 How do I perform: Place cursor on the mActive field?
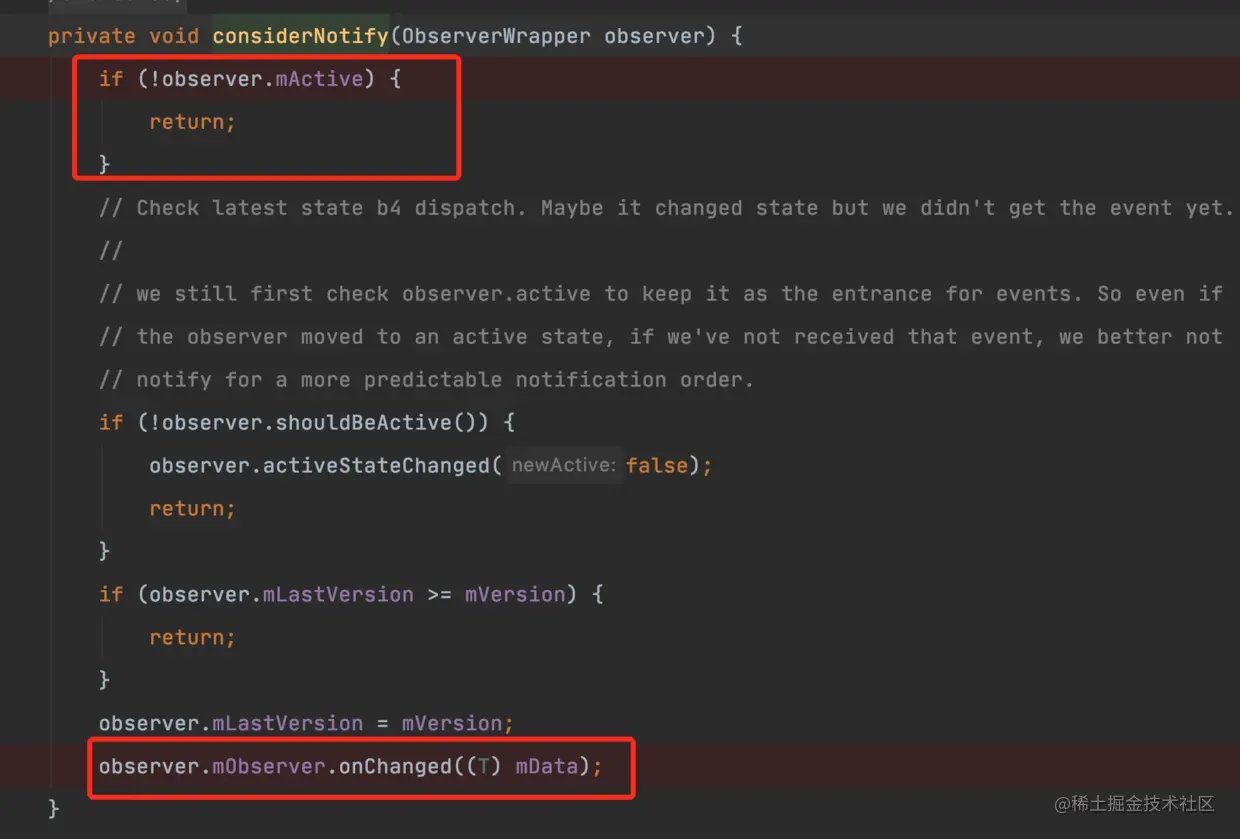coord(319,80)
